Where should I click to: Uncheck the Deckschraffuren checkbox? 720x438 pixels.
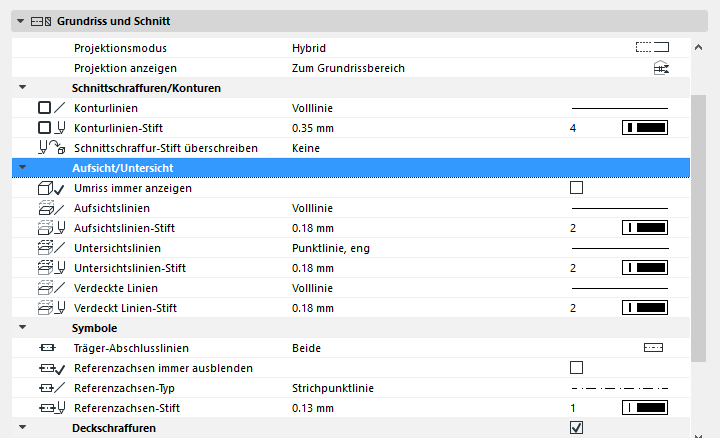576,428
